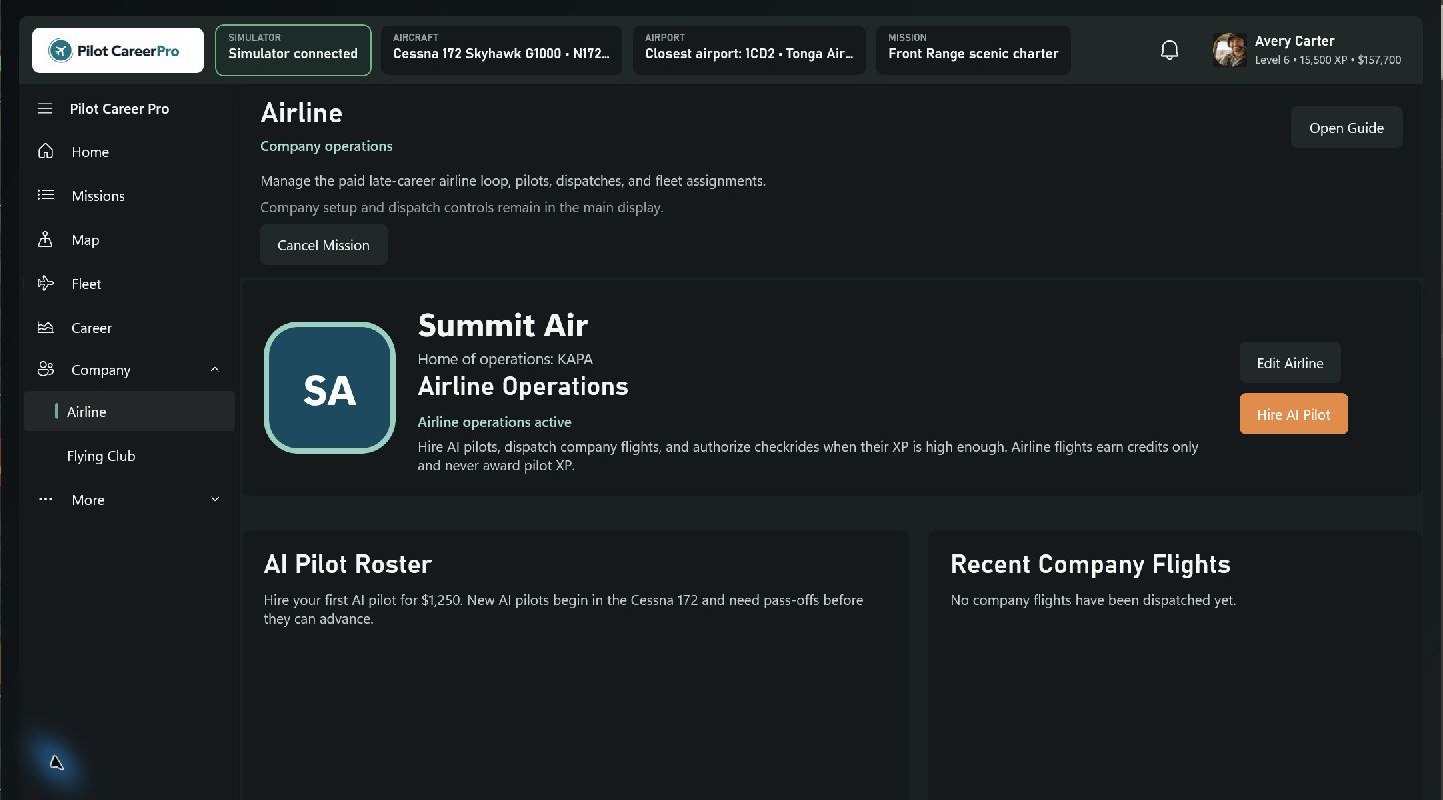The height and width of the screenshot is (800, 1443).
Task: Click the Career chart icon
Action: click(45, 328)
